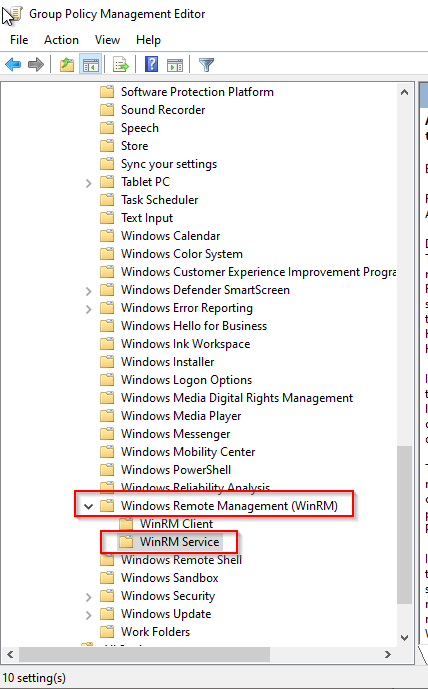Open Help via blue question mark icon
Screen dimensions: 428x689
(x=151, y=65)
